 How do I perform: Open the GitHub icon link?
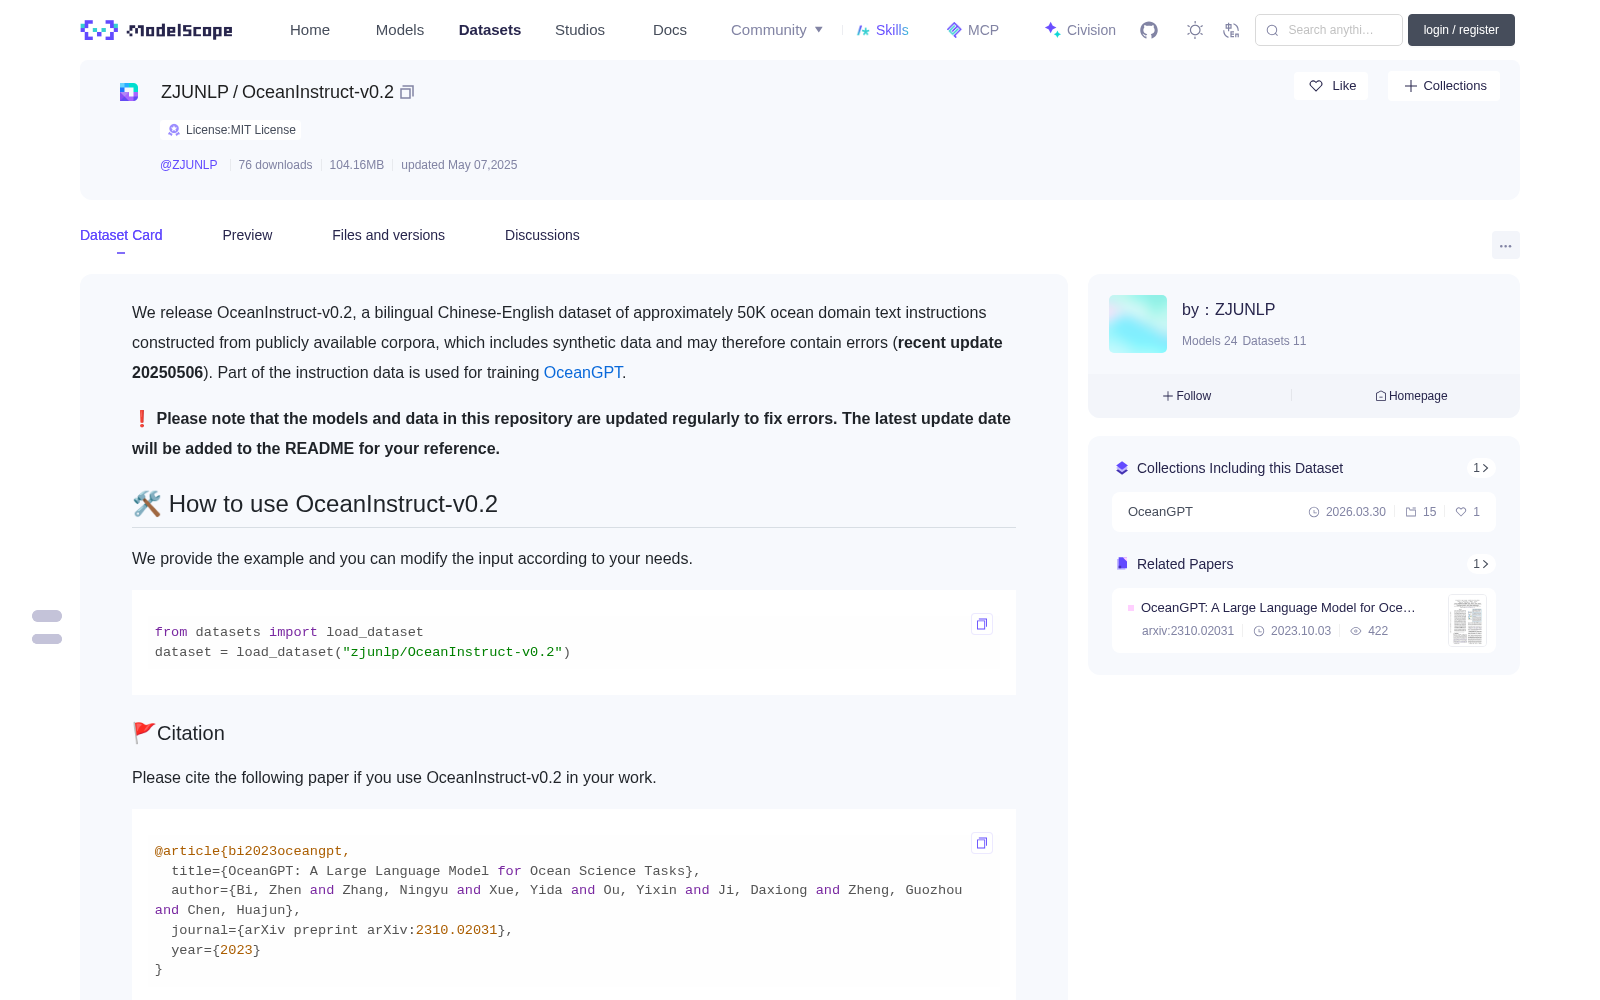pos(1149,30)
